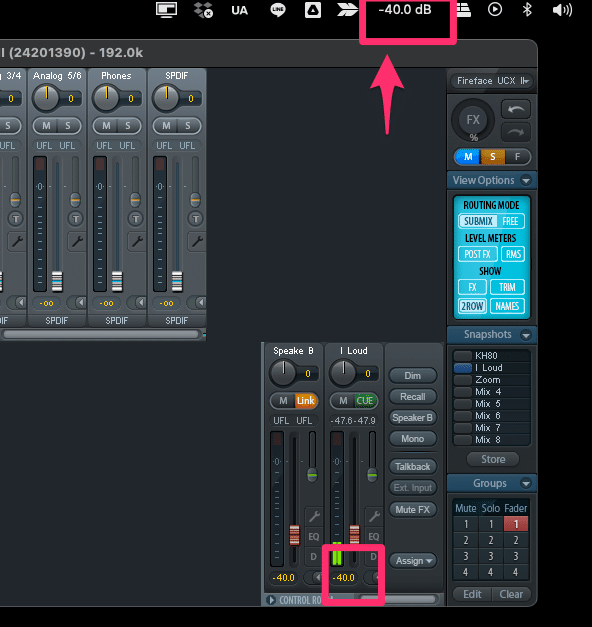Image resolution: width=592 pixels, height=627 pixels.
Task: Expand Analog 5/6 channel with arrow
Action: pos(76,303)
